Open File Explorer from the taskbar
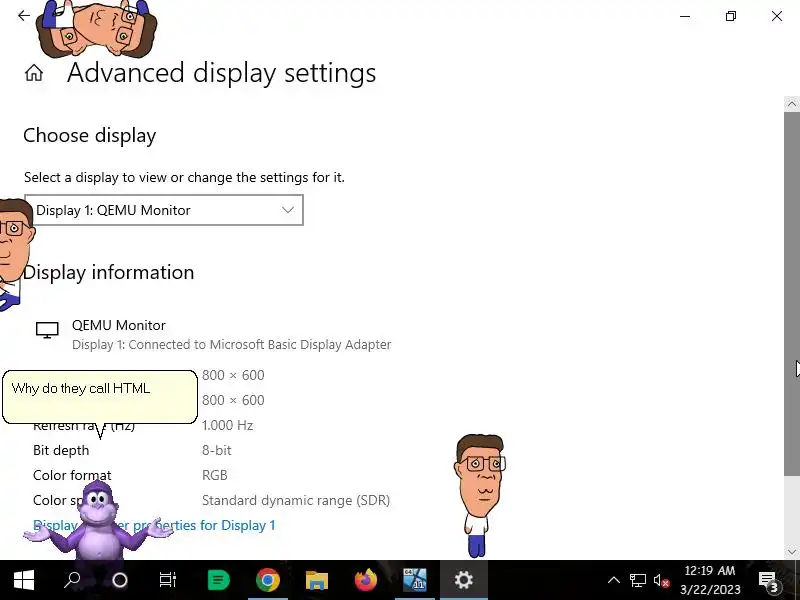The height and width of the screenshot is (600, 800). [316, 580]
